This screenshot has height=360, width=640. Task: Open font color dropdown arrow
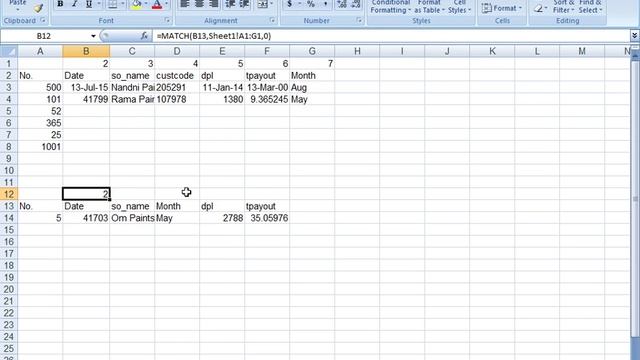(x=166, y=4)
